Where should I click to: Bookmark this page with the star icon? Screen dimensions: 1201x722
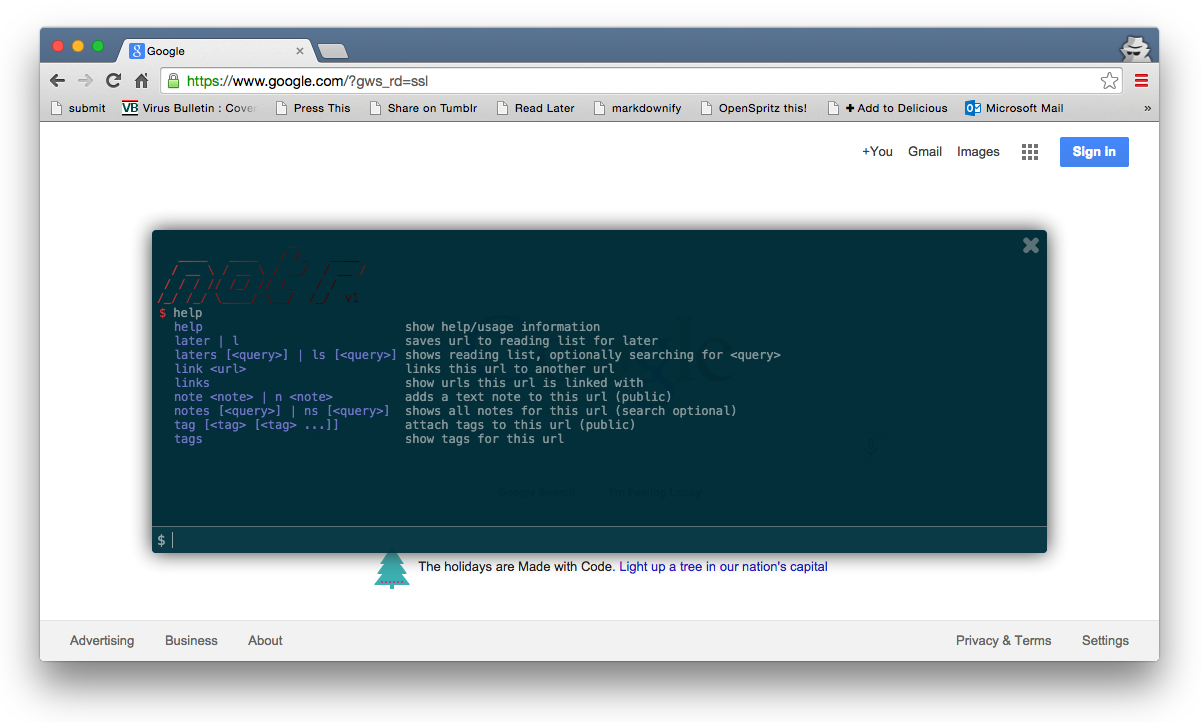click(x=1109, y=81)
